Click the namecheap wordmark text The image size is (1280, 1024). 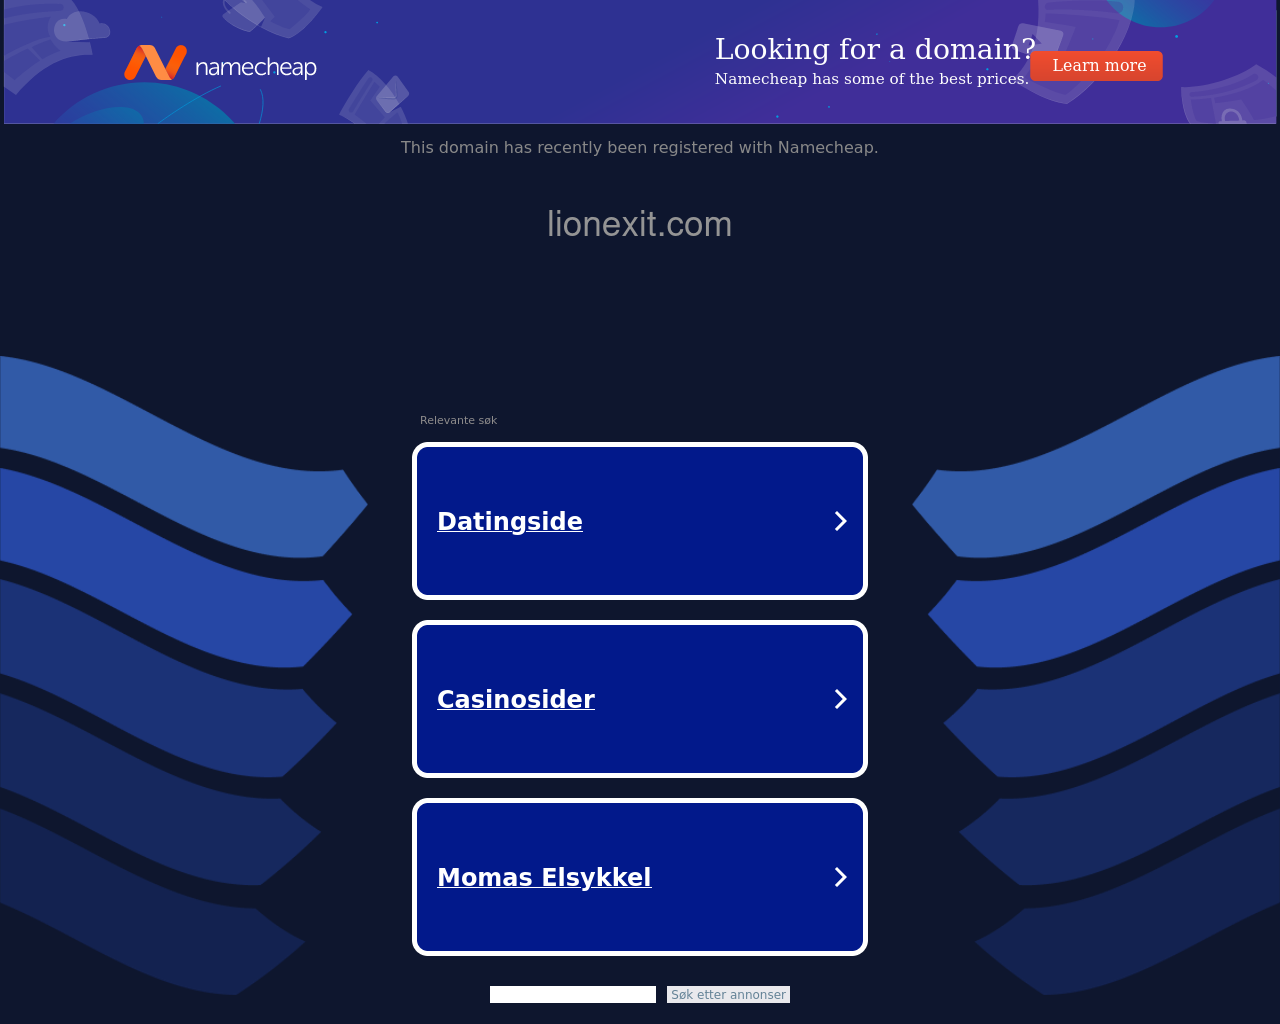click(x=256, y=67)
